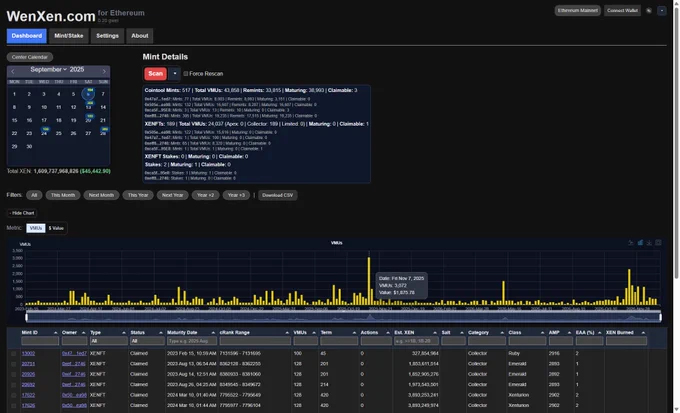Click the last chart toolbox icon
This screenshot has width=680, height=413.
658,243
